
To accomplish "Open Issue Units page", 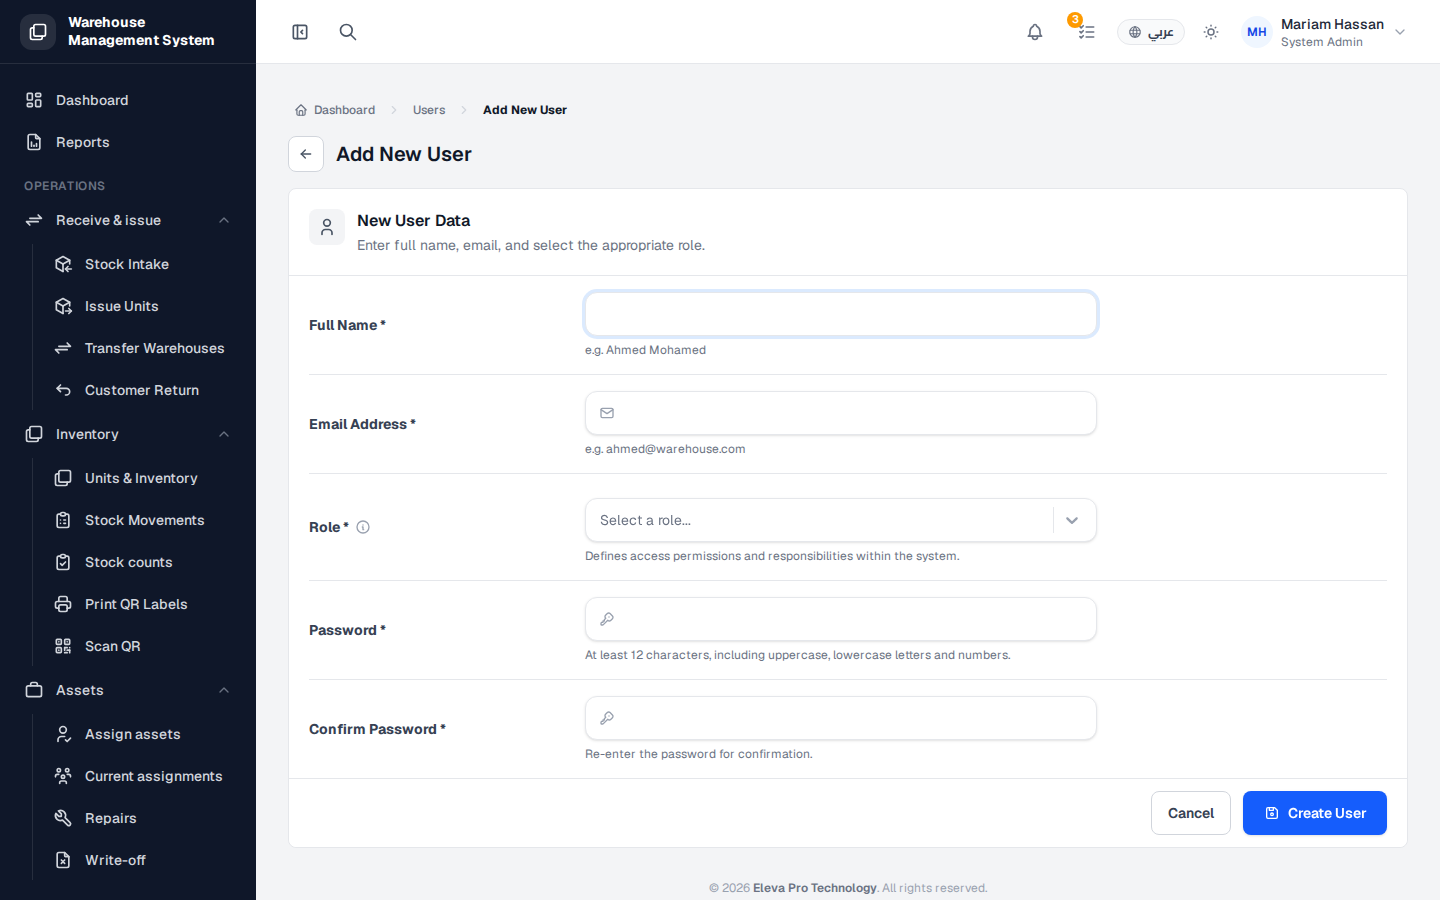I will [144, 306].
